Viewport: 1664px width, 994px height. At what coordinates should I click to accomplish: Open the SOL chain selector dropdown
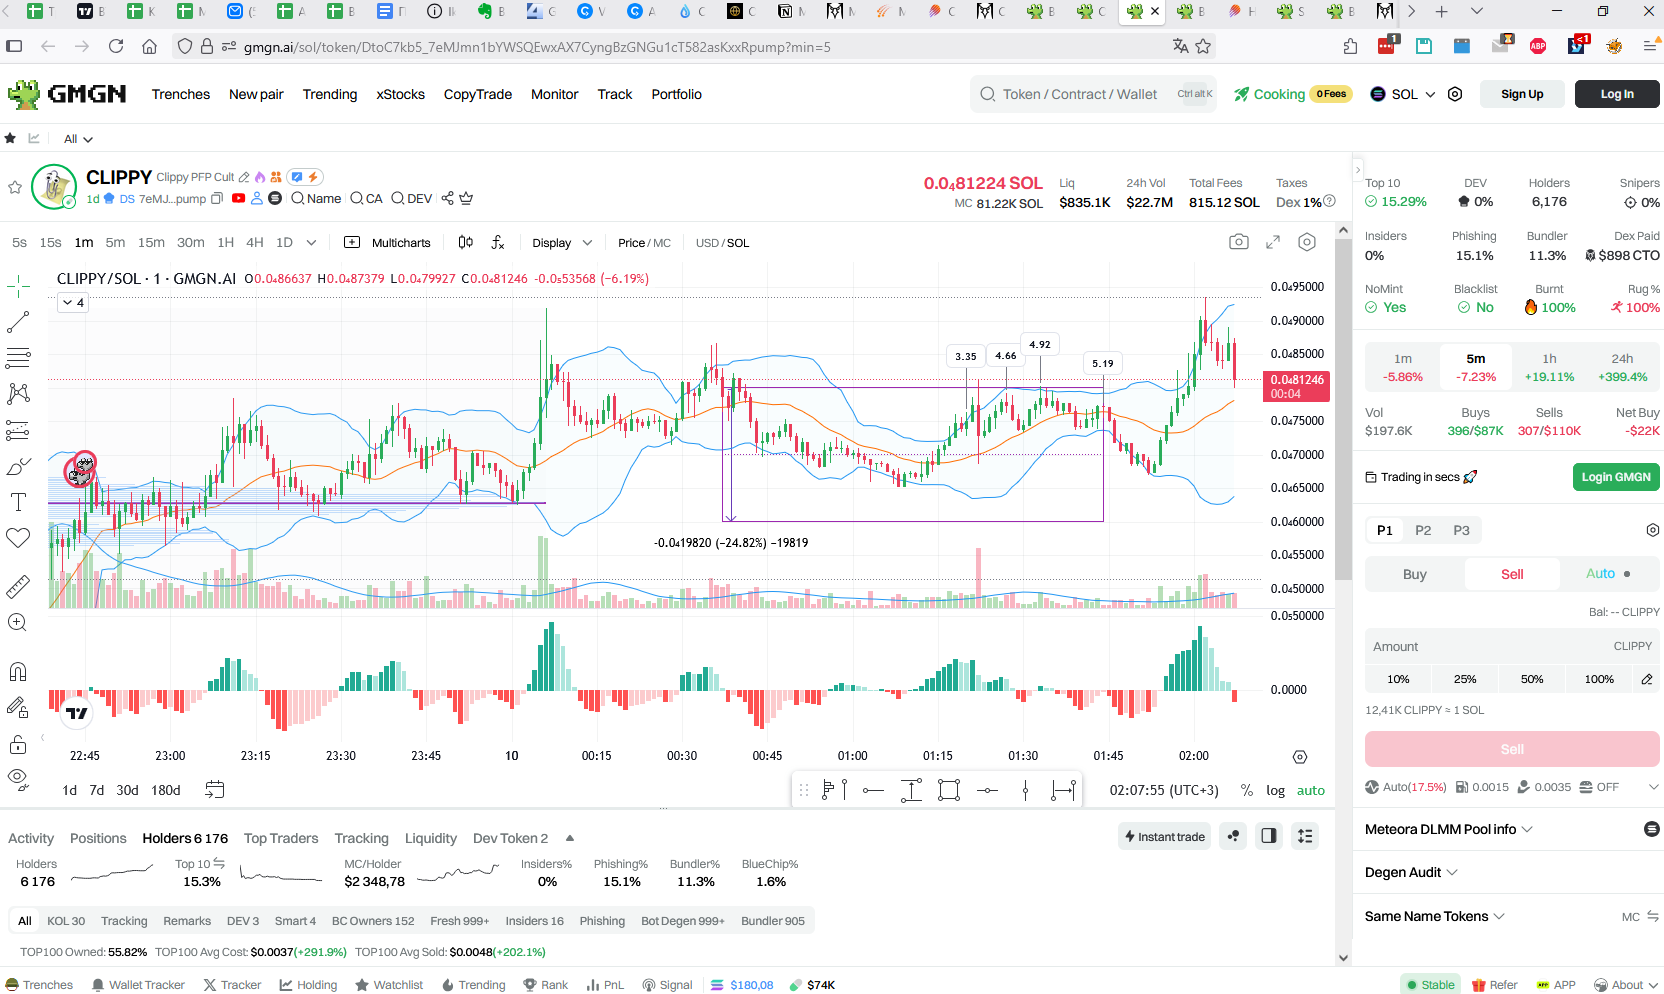(x=1403, y=94)
